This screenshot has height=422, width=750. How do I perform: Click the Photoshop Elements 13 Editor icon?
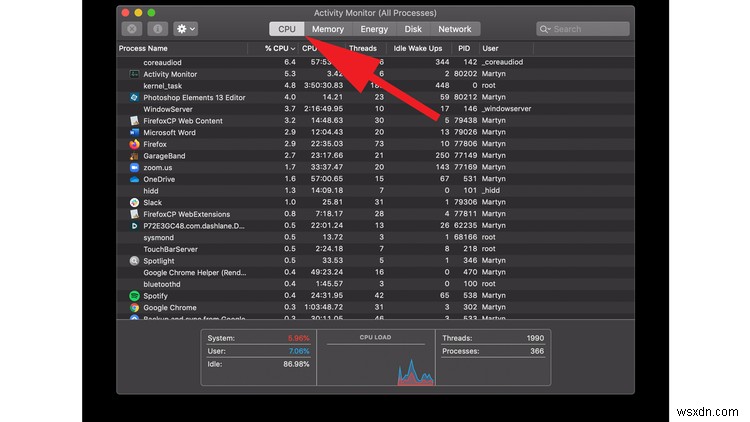[x=134, y=97]
